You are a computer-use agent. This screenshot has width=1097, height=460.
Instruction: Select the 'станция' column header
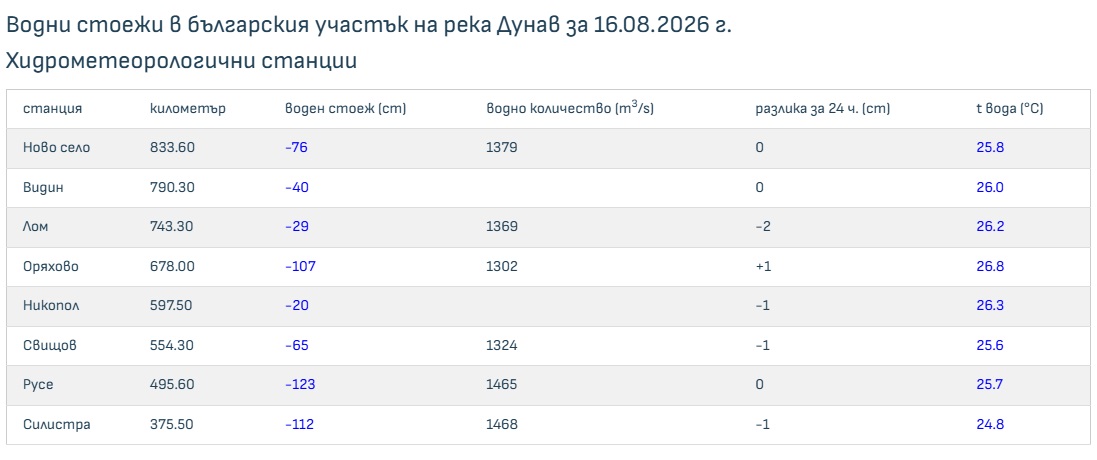pos(52,109)
